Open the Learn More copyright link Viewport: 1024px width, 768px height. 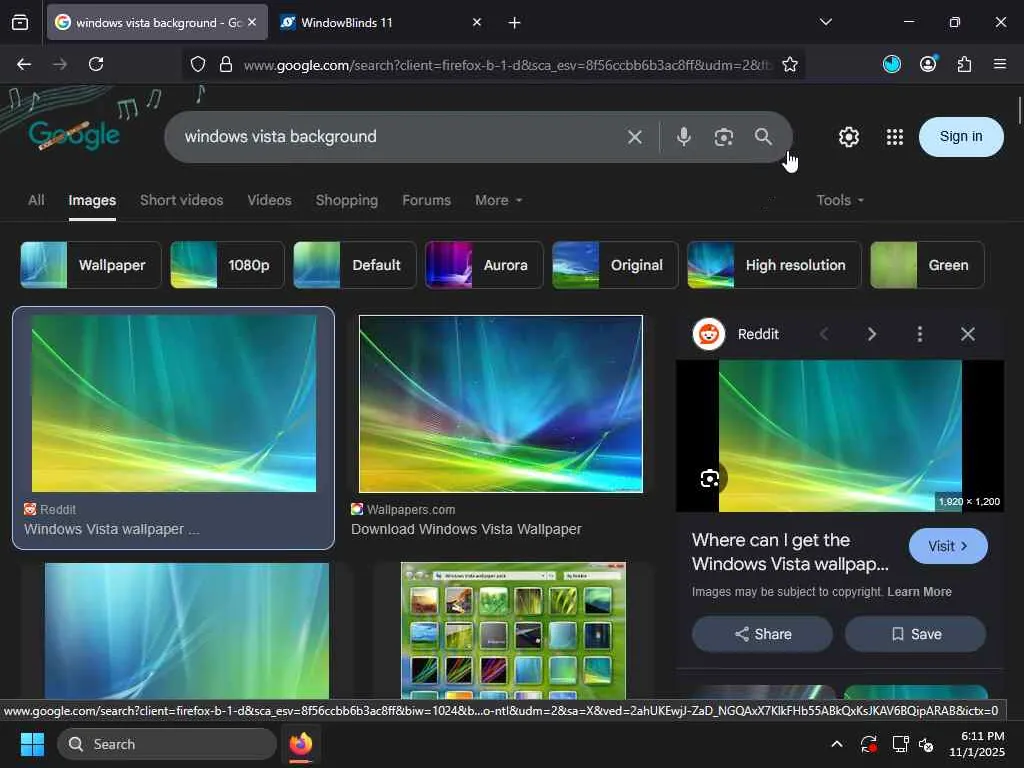click(920, 592)
